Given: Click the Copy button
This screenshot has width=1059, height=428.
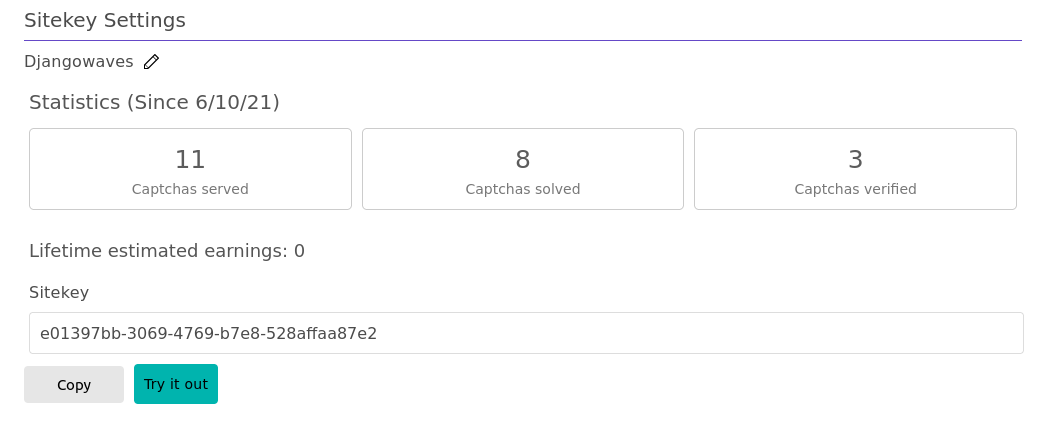Looking at the screenshot, I should pyautogui.click(x=74, y=385).
